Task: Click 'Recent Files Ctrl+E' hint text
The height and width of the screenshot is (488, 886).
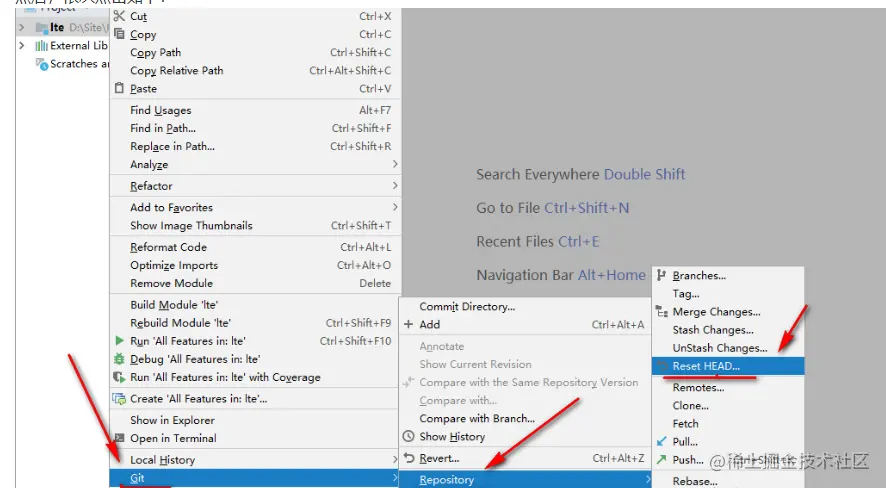Action: pyautogui.click(x=537, y=242)
